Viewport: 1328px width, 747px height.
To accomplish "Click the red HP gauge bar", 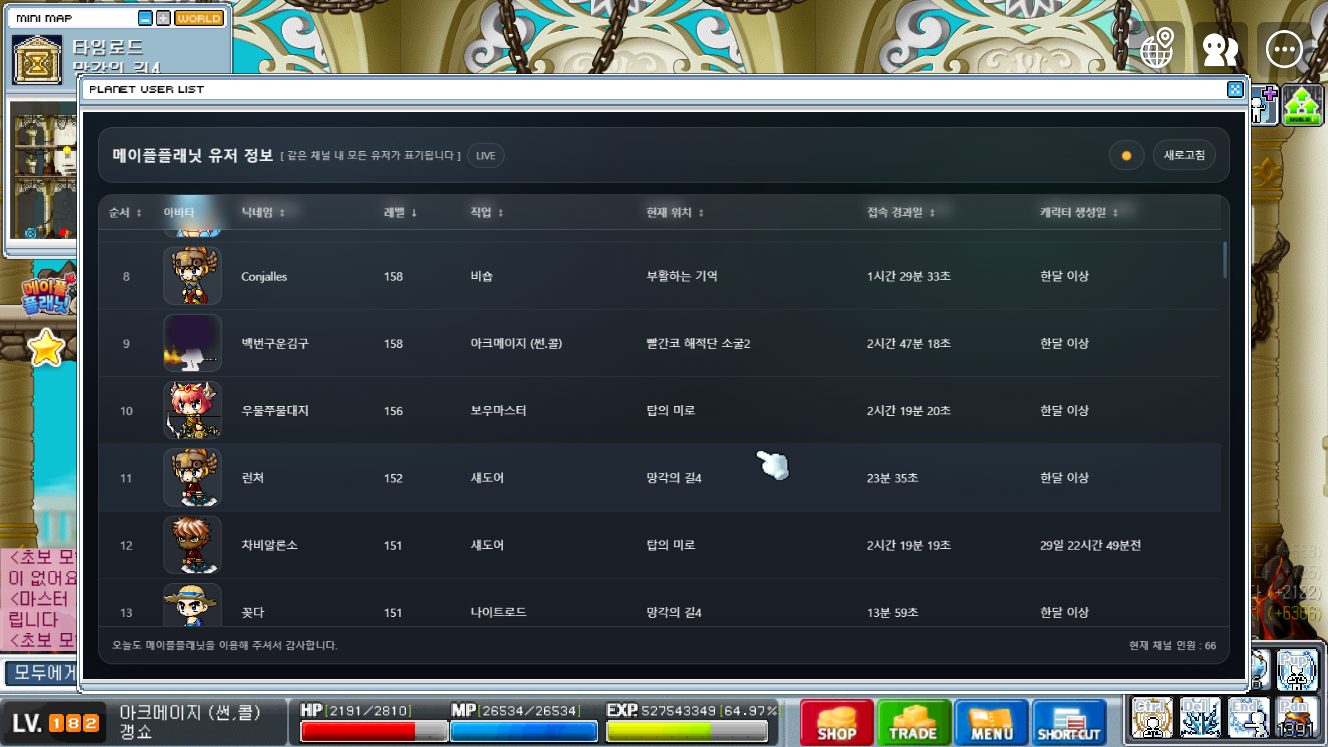I will click(x=374, y=731).
